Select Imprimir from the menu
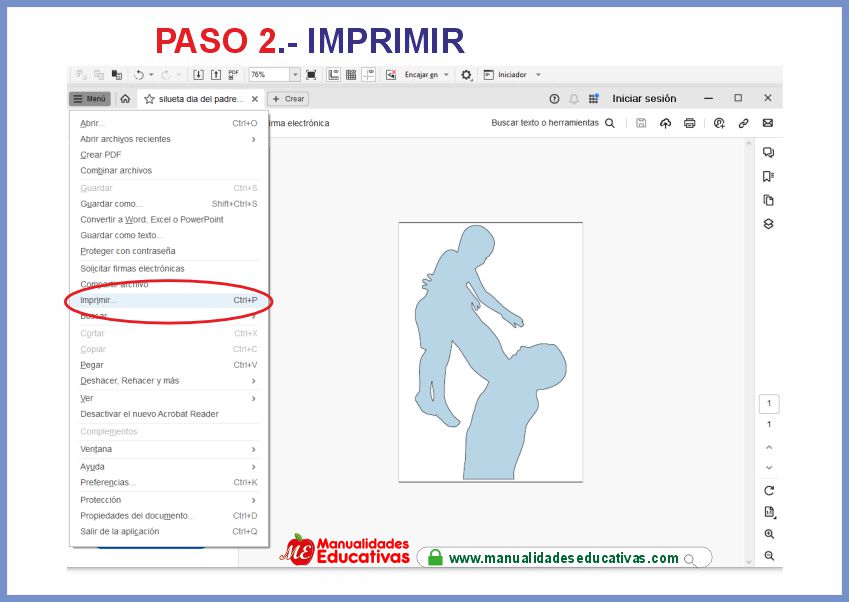The height and width of the screenshot is (602, 849). (x=100, y=300)
